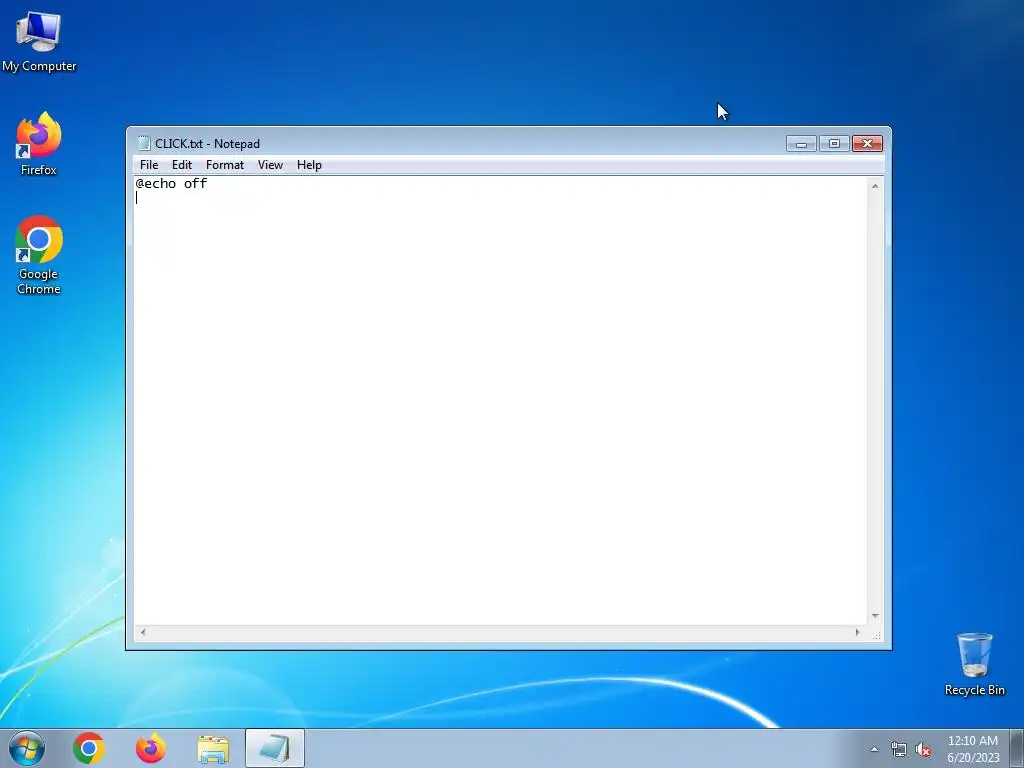This screenshot has width=1024, height=768.
Task: Minimize the Notepad window
Action: 801,143
